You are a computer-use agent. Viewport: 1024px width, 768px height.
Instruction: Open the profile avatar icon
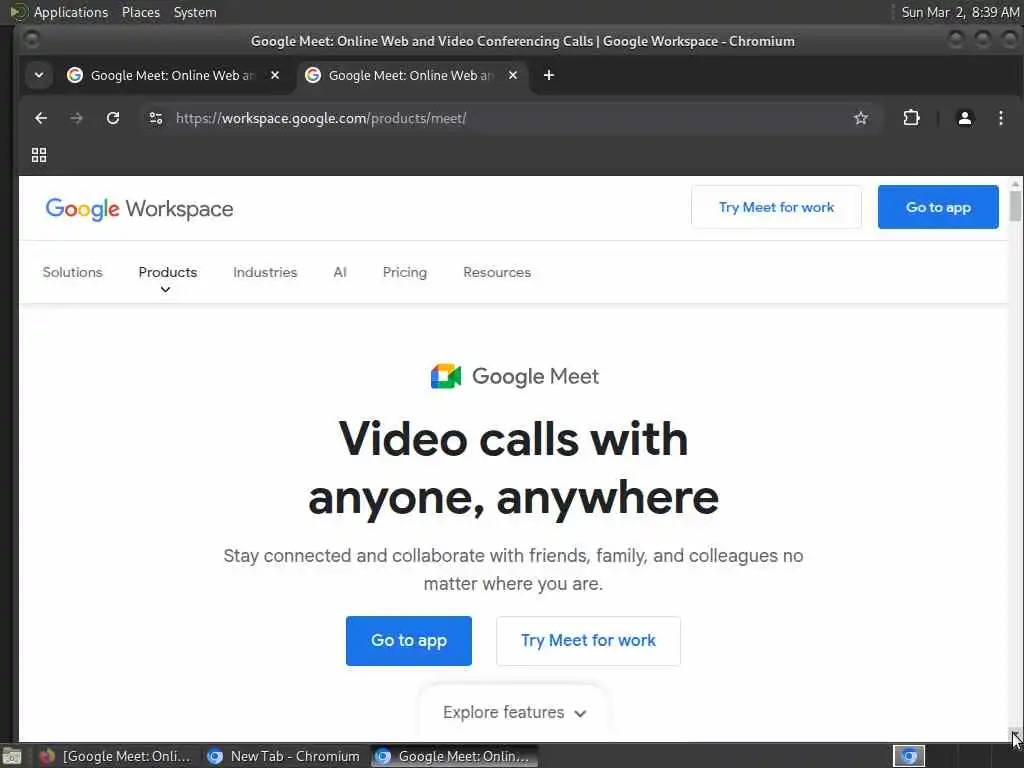(x=965, y=118)
